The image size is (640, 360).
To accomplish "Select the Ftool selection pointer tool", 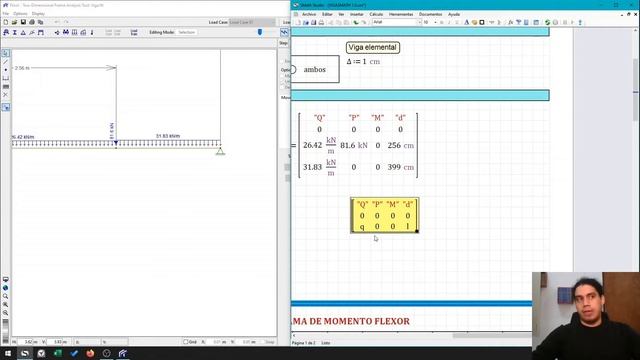I will point(5,53).
